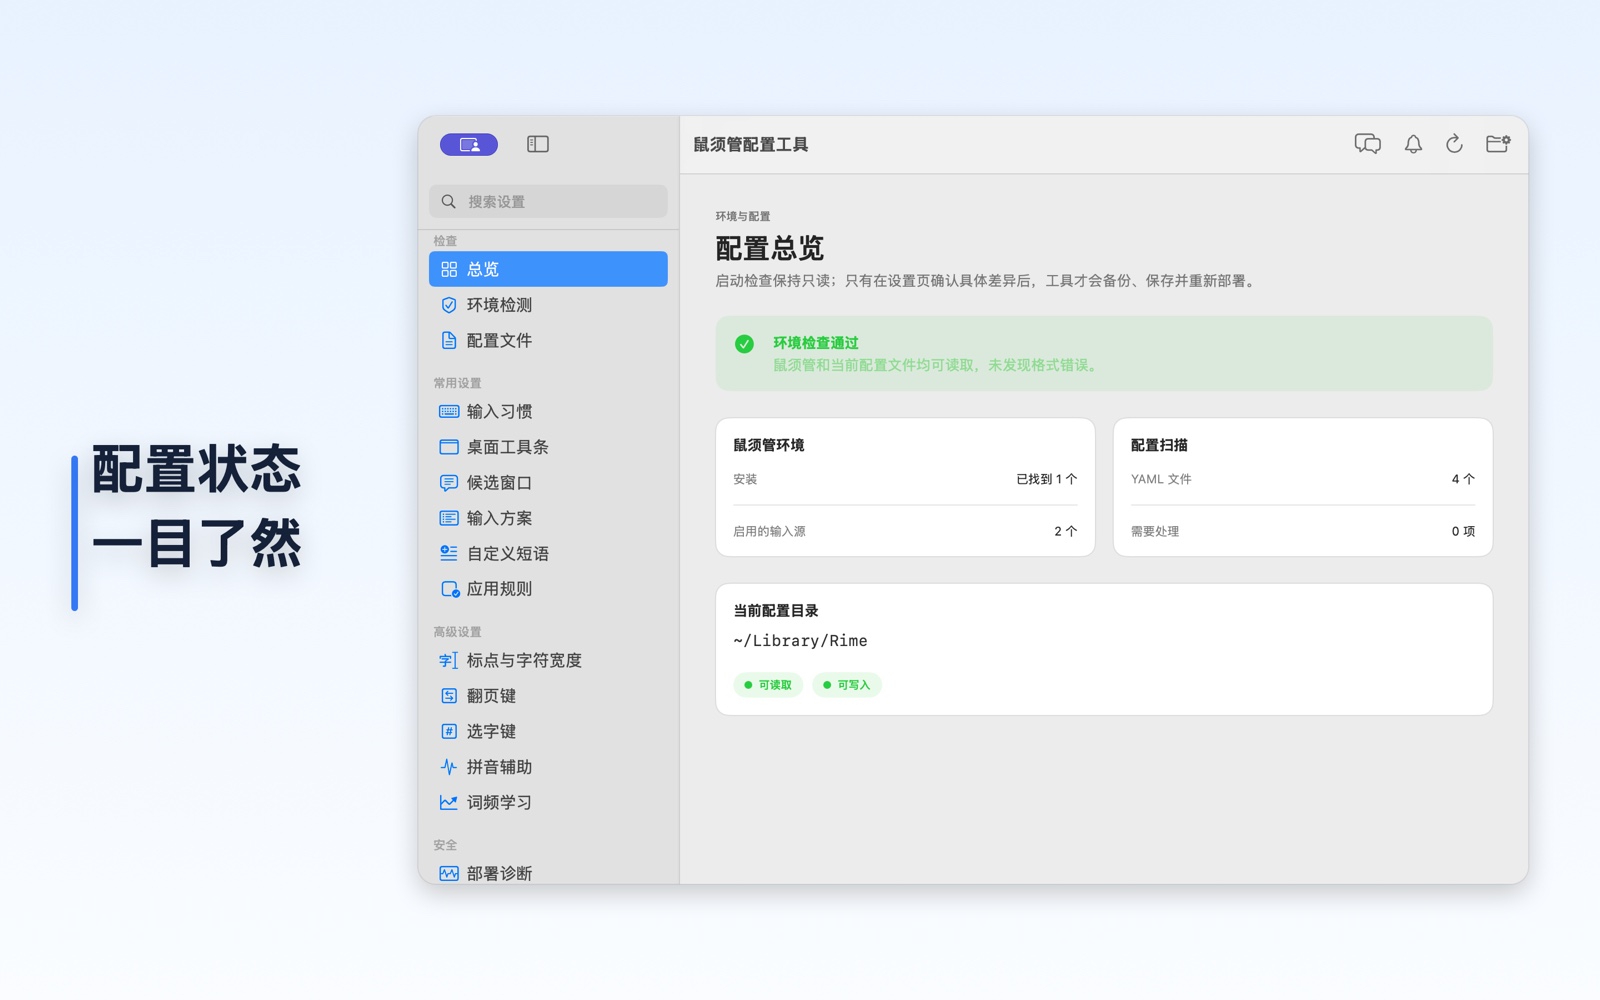Image resolution: width=1600 pixels, height=1000 pixels.
Task: Click the refresh icon in toolbar
Action: point(1454,144)
